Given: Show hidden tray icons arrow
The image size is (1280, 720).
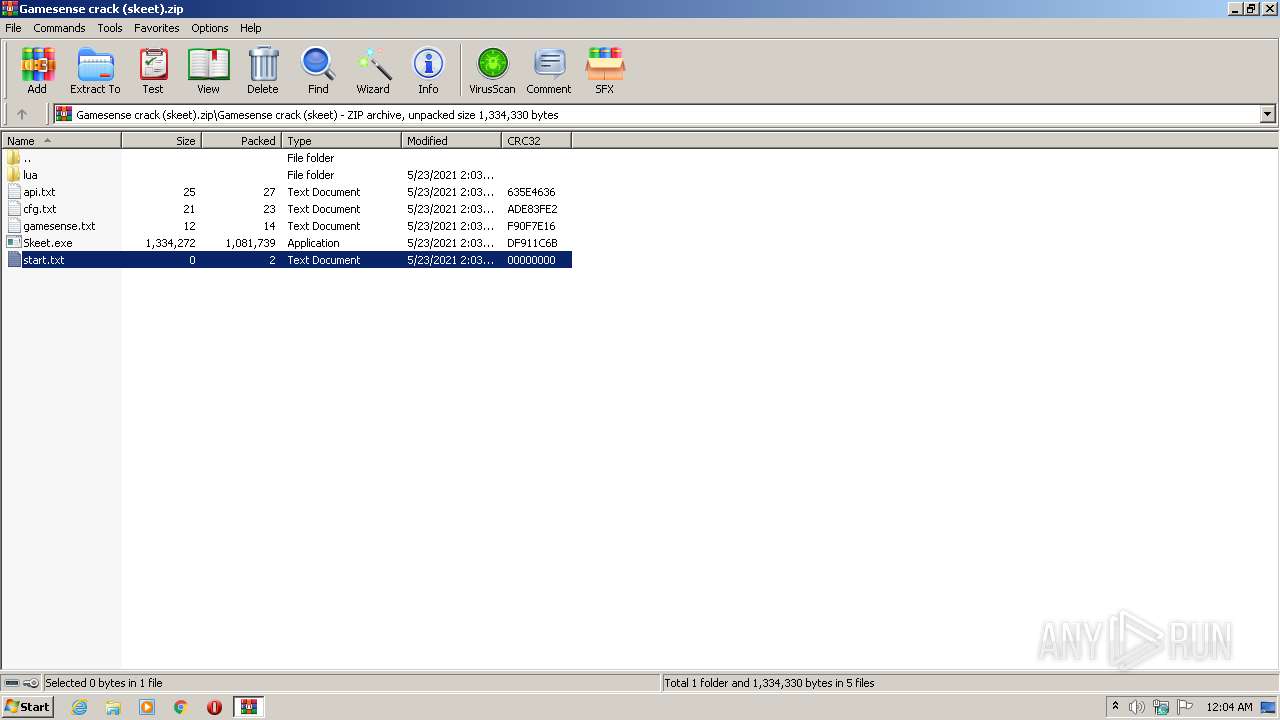Looking at the screenshot, I should 1115,706.
